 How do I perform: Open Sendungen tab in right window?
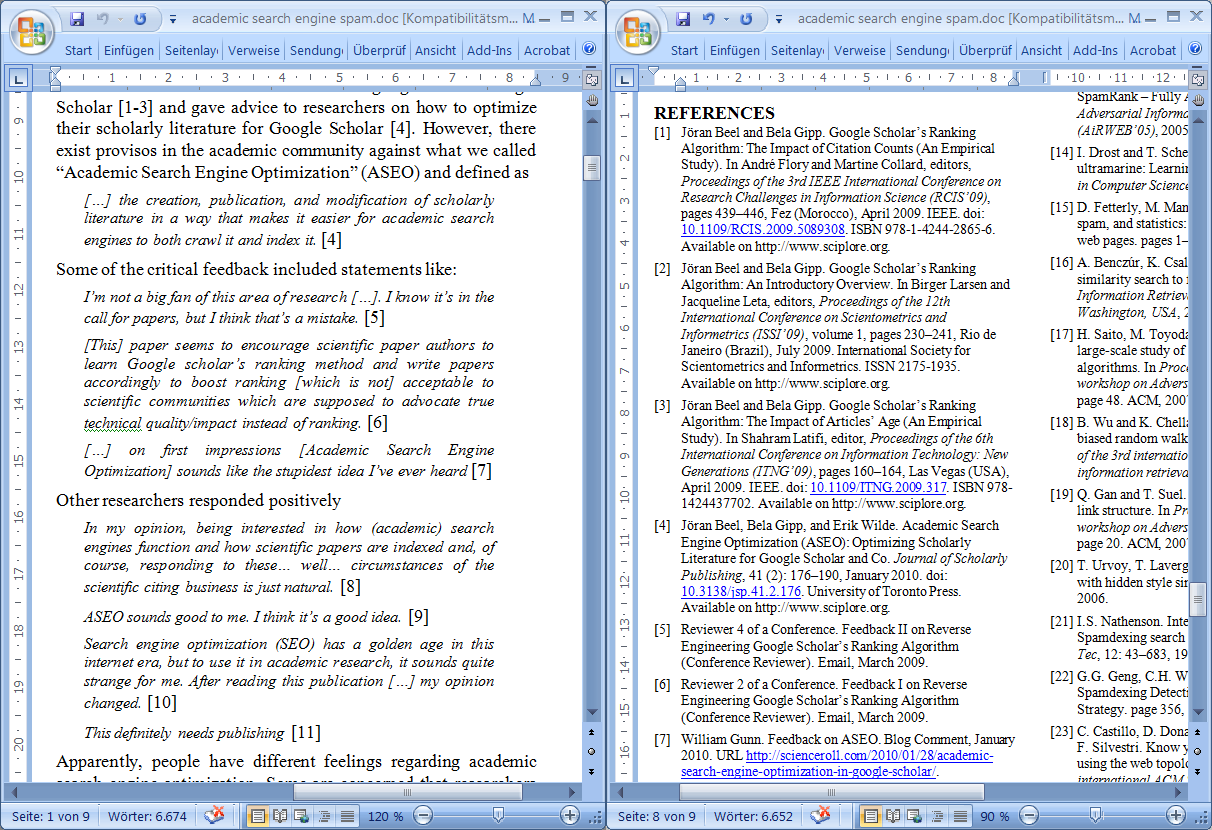tap(922, 50)
